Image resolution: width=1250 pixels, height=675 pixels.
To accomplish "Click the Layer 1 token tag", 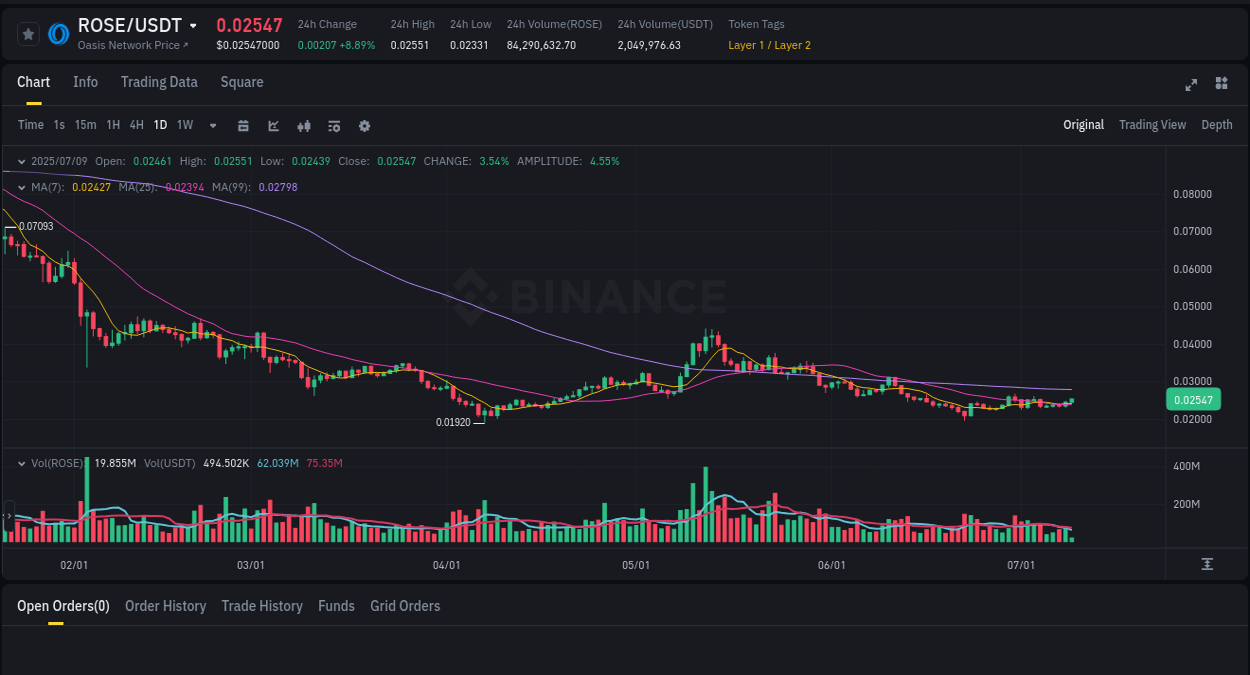I will tap(744, 45).
